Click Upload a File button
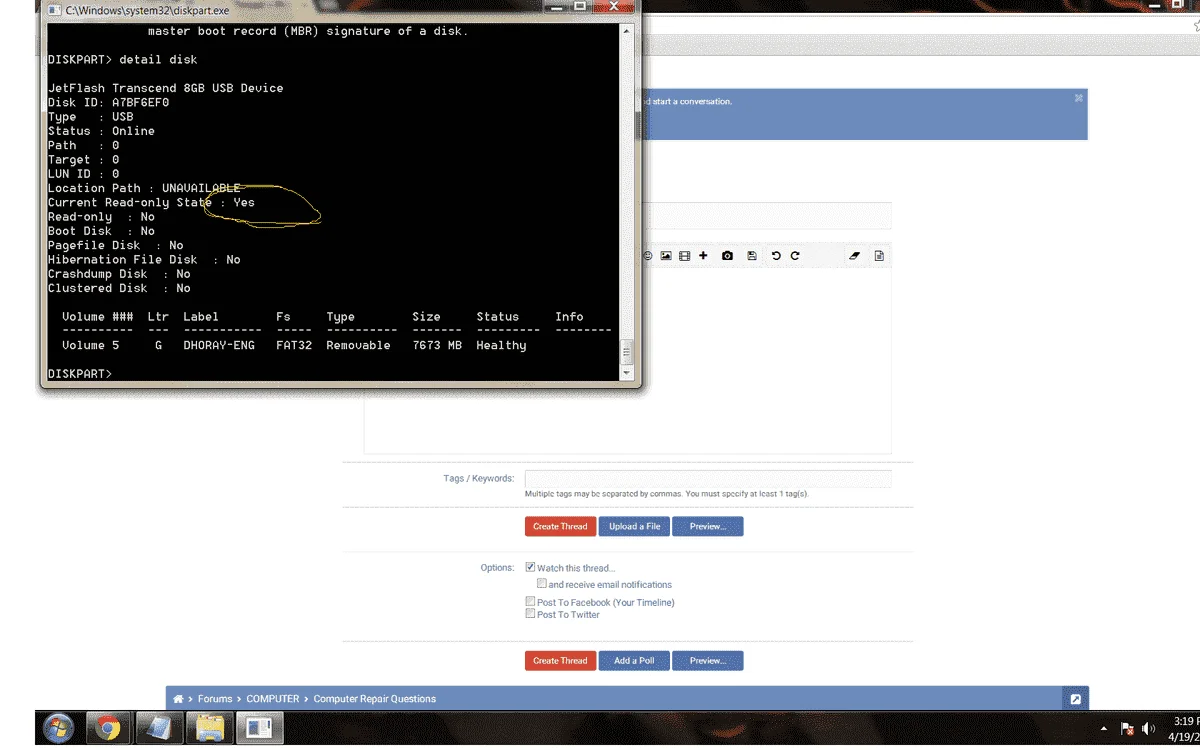Screen dimensions: 1200x750 [634, 526]
